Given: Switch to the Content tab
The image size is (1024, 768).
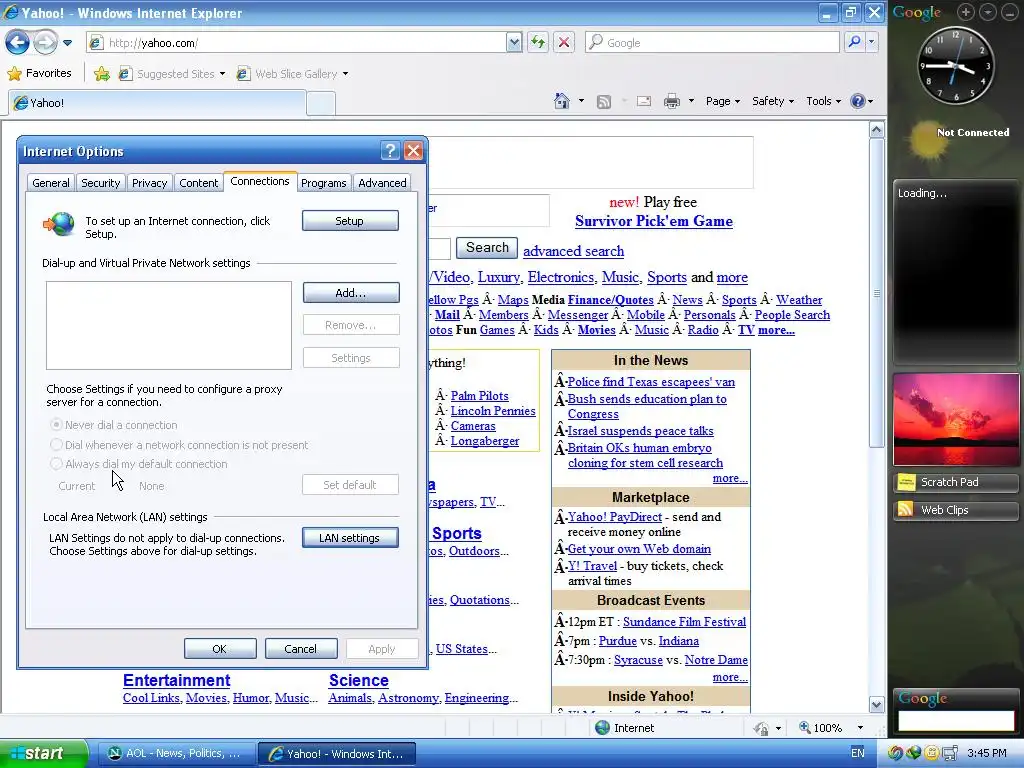Looking at the screenshot, I should (199, 183).
